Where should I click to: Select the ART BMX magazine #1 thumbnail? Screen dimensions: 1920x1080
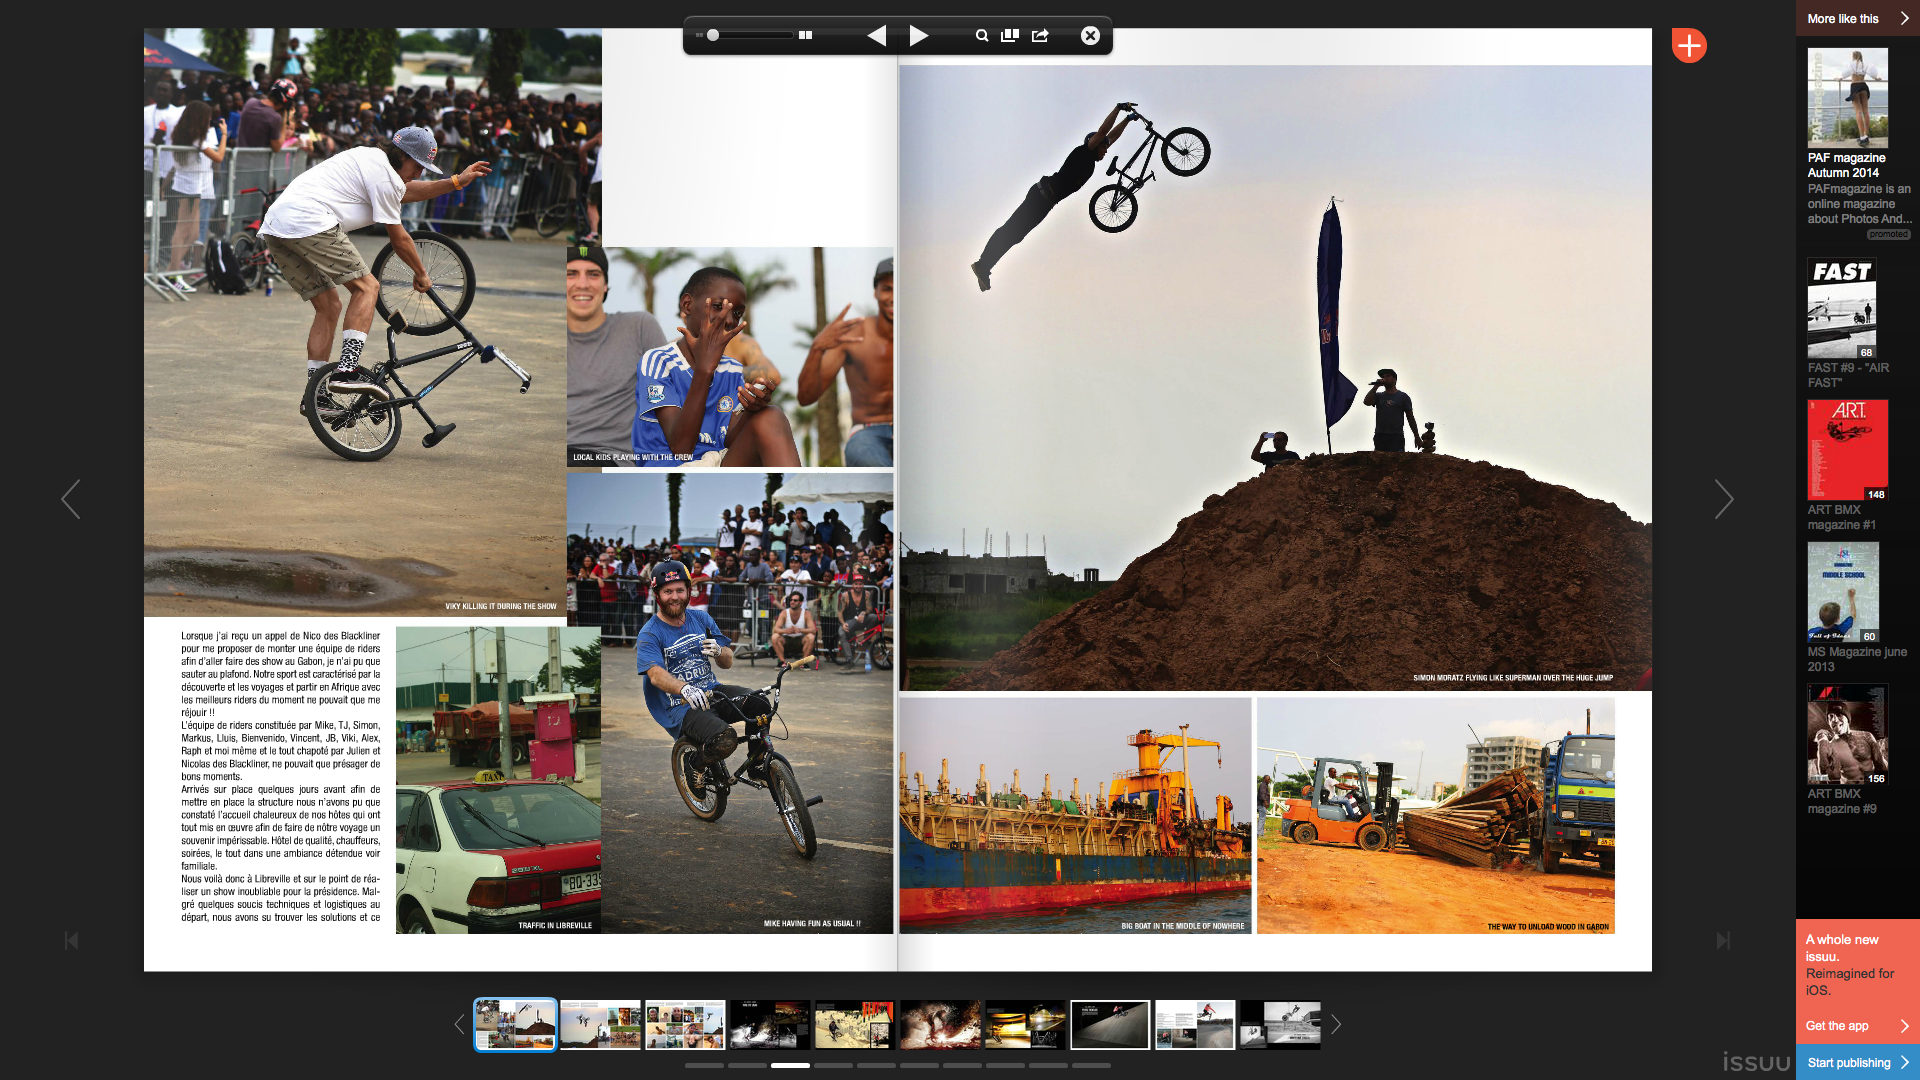point(1847,450)
